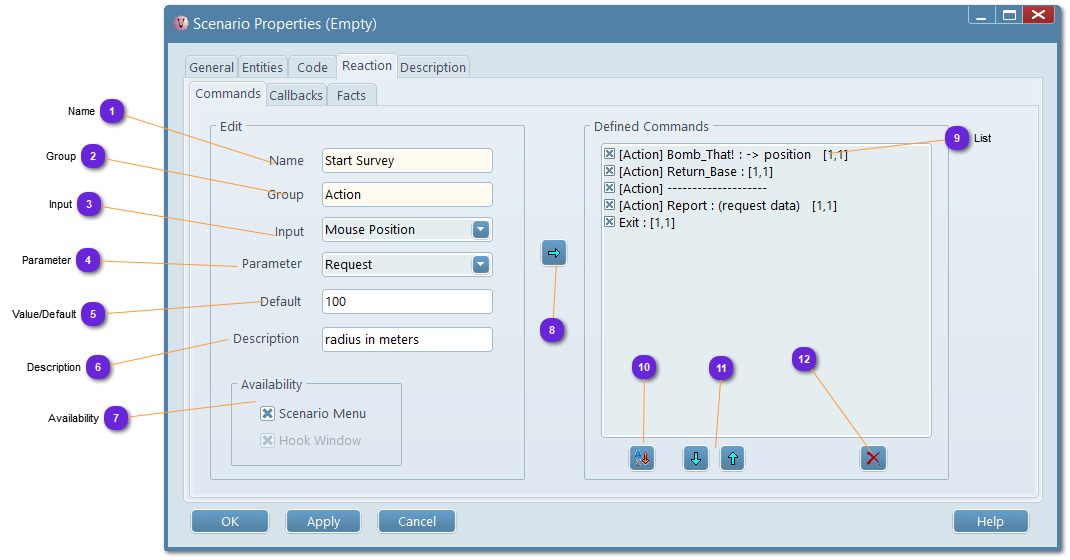
Task: Click the add command arrow button
Action: [x=554, y=254]
